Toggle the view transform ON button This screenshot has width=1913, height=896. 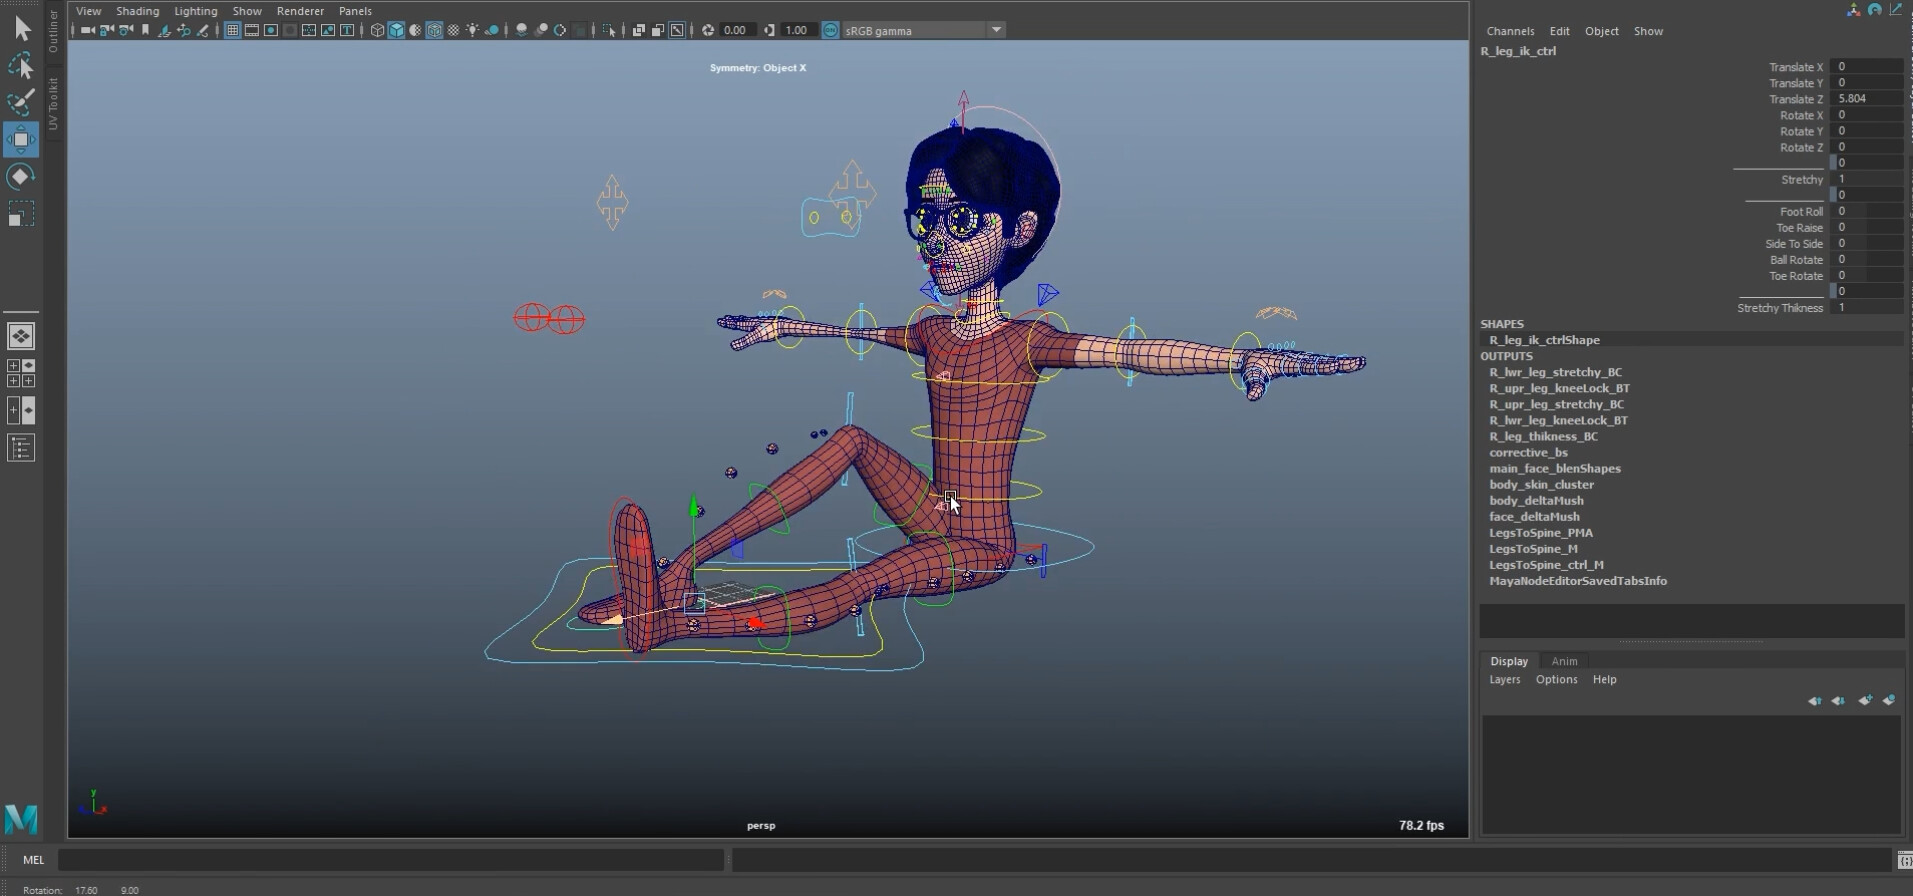(830, 30)
